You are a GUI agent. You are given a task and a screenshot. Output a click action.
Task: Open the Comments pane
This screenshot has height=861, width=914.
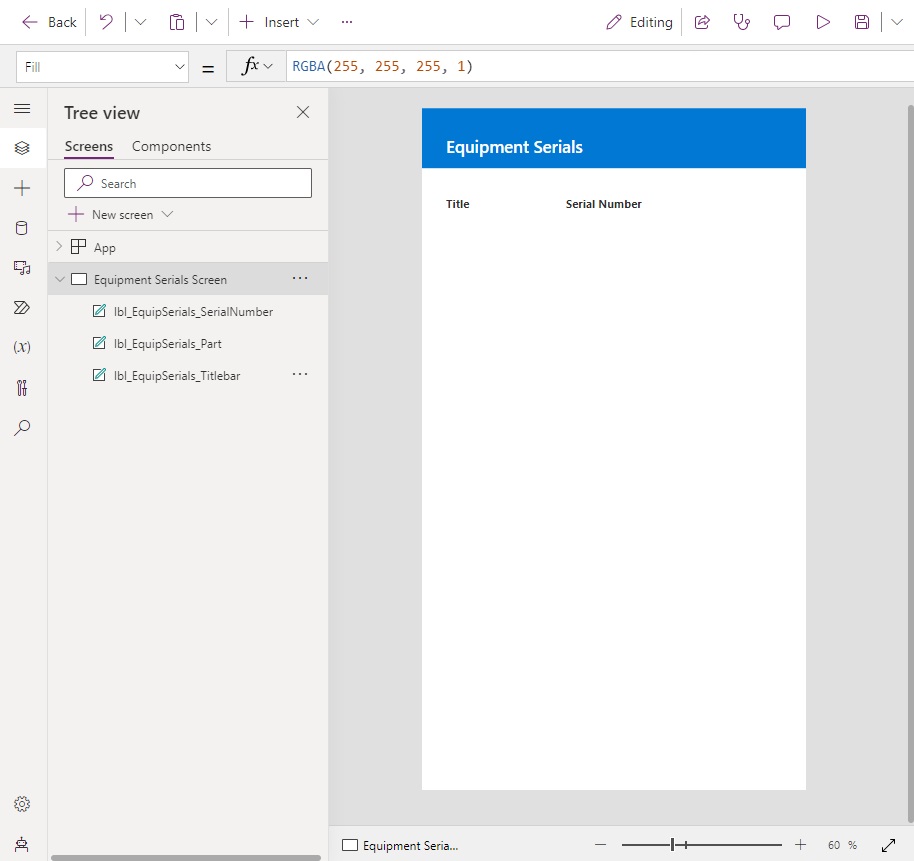(x=782, y=21)
